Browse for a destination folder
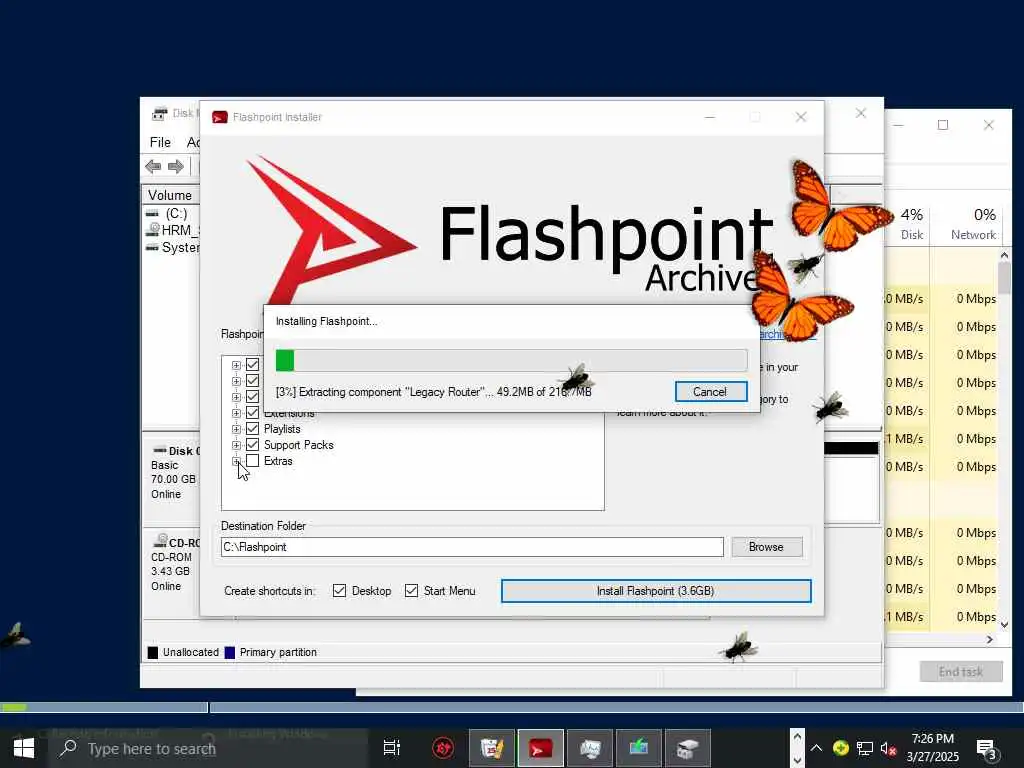The height and width of the screenshot is (768, 1024). pos(766,547)
